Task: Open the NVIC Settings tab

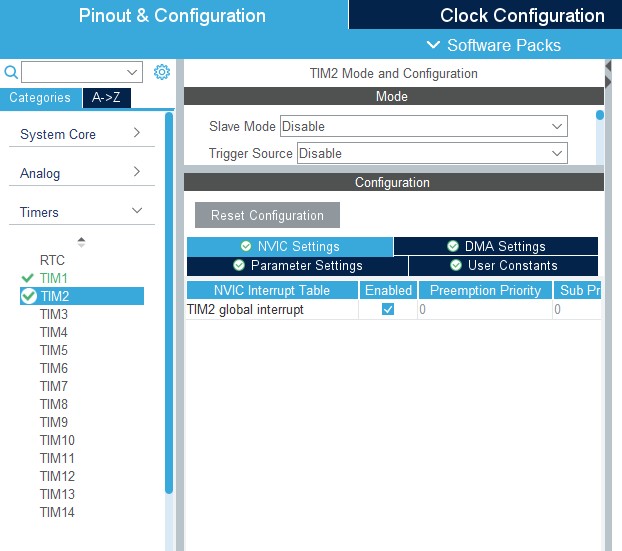Action: pyautogui.click(x=290, y=246)
